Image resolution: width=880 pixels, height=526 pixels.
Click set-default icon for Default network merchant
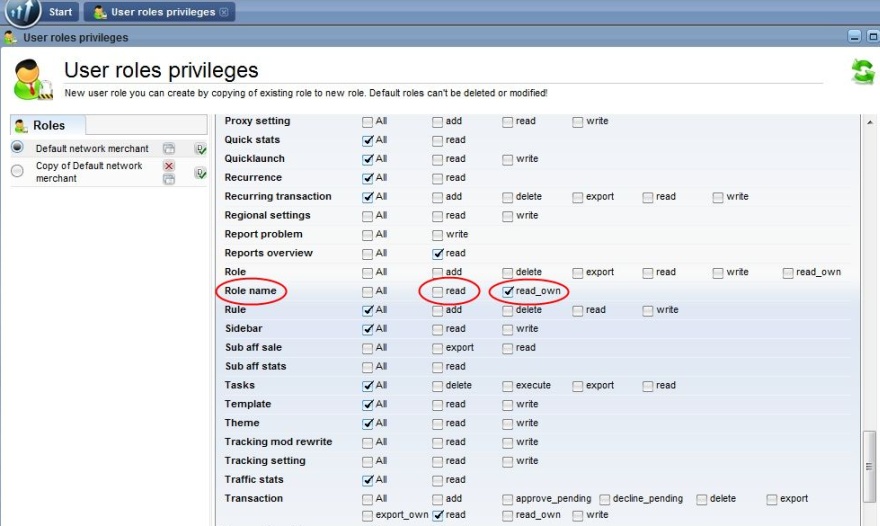pyautogui.click(x=200, y=148)
